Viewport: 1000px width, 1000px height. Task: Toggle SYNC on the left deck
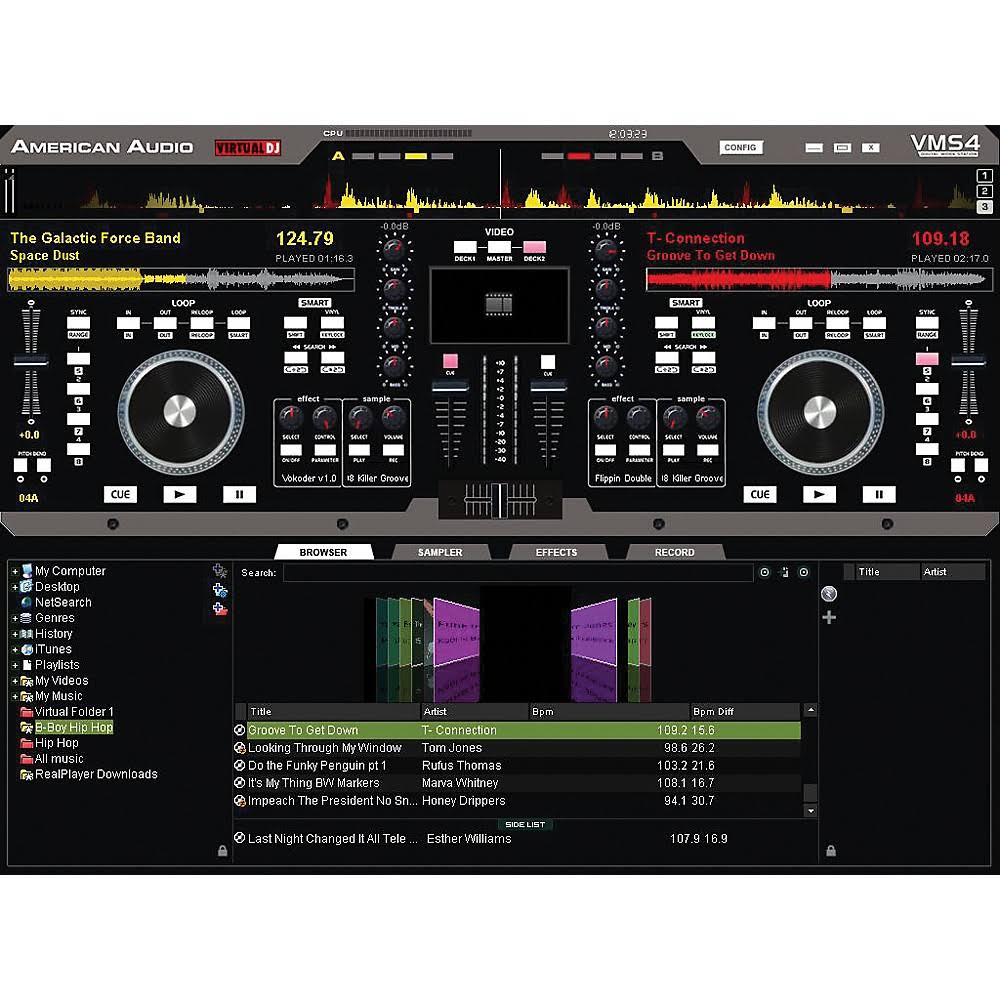point(78,323)
